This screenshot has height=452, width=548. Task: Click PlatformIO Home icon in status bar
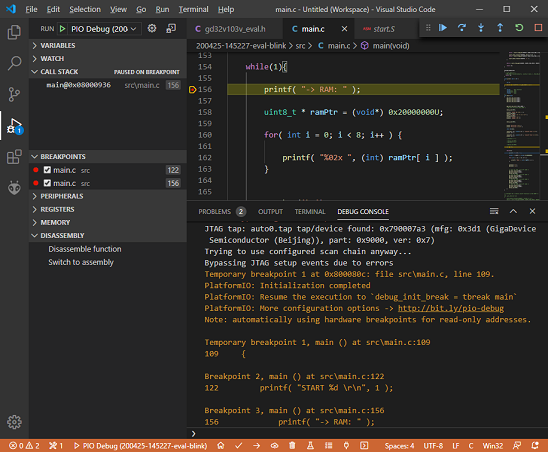click(221, 445)
